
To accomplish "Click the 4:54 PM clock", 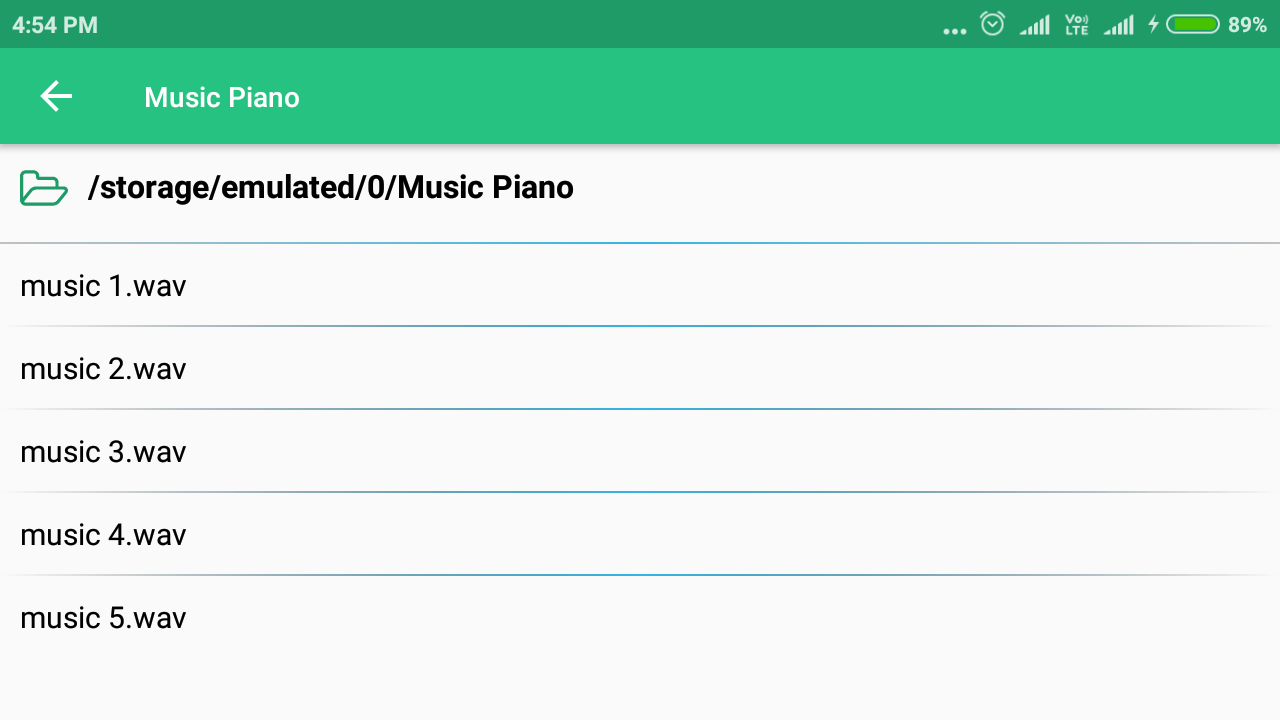I will pos(55,25).
